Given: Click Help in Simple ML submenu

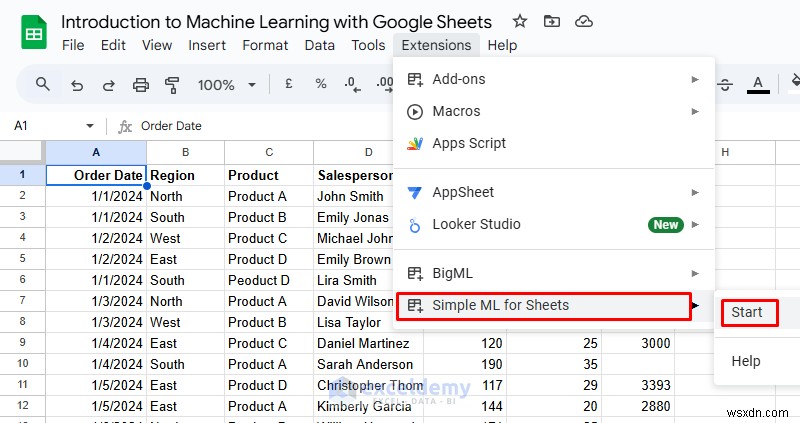Looking at the screenshot, I should click(x=746, y=361).
